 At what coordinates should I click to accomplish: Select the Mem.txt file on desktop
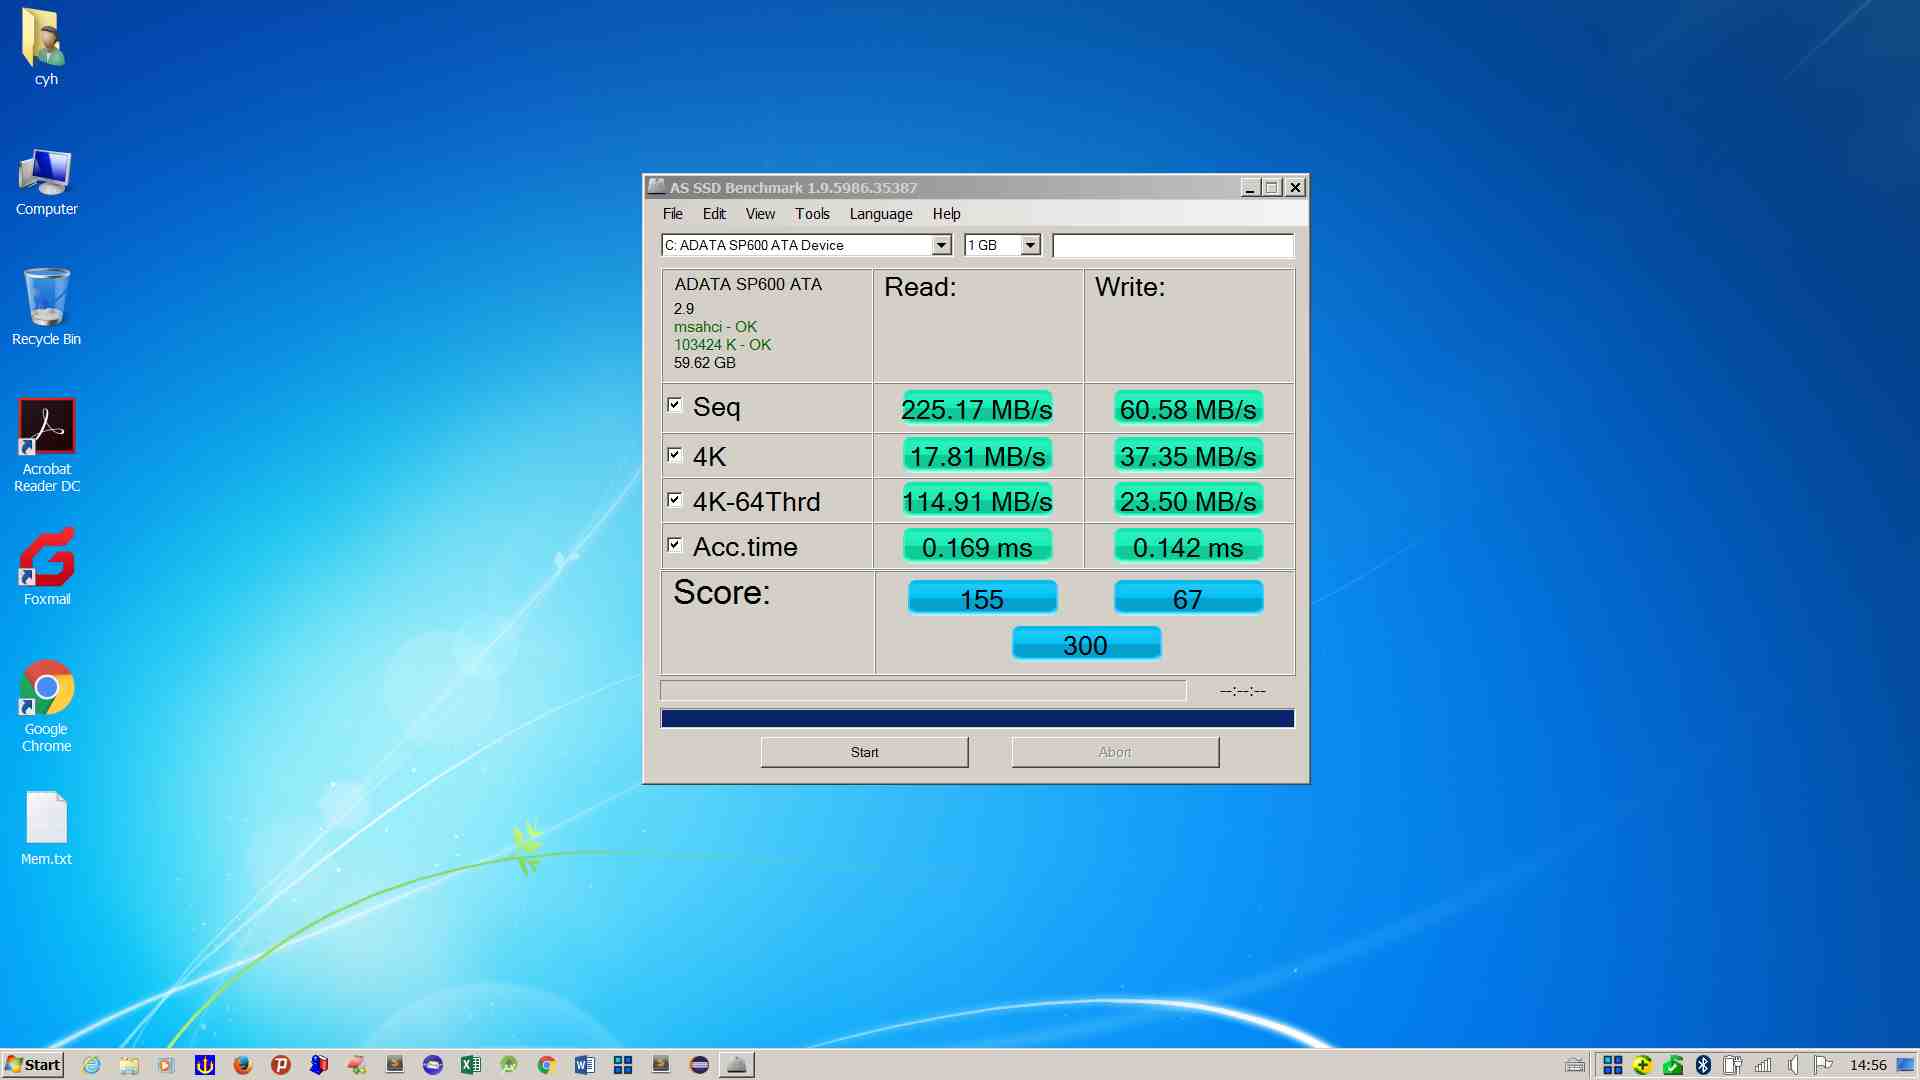point(46,828)
